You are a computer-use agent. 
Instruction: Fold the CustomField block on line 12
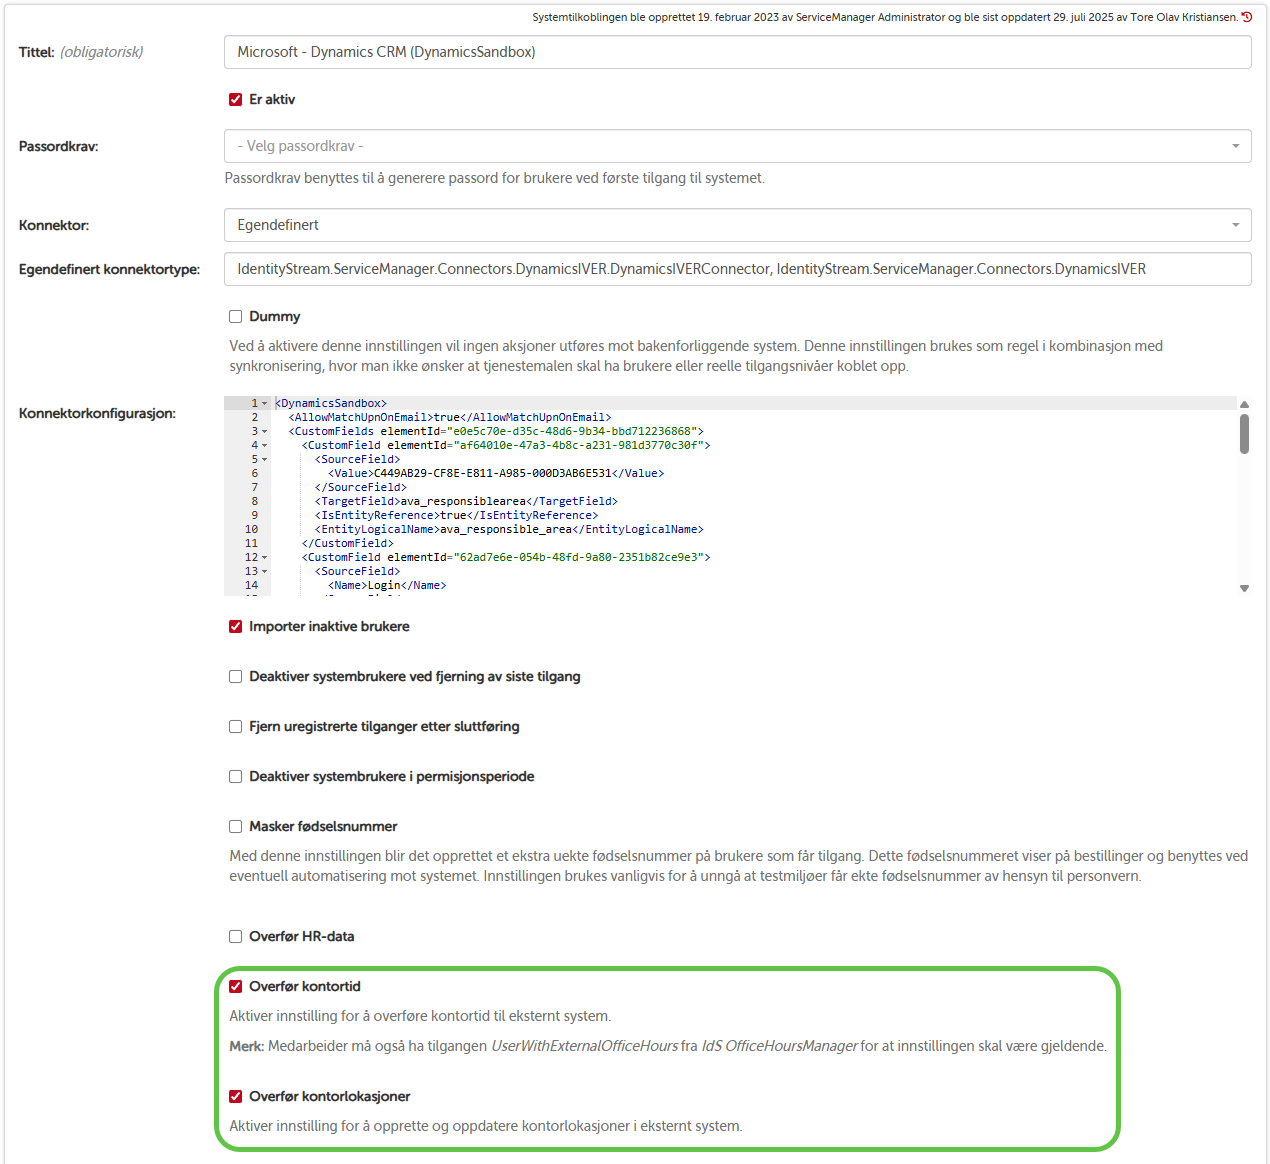click(265, 558)
